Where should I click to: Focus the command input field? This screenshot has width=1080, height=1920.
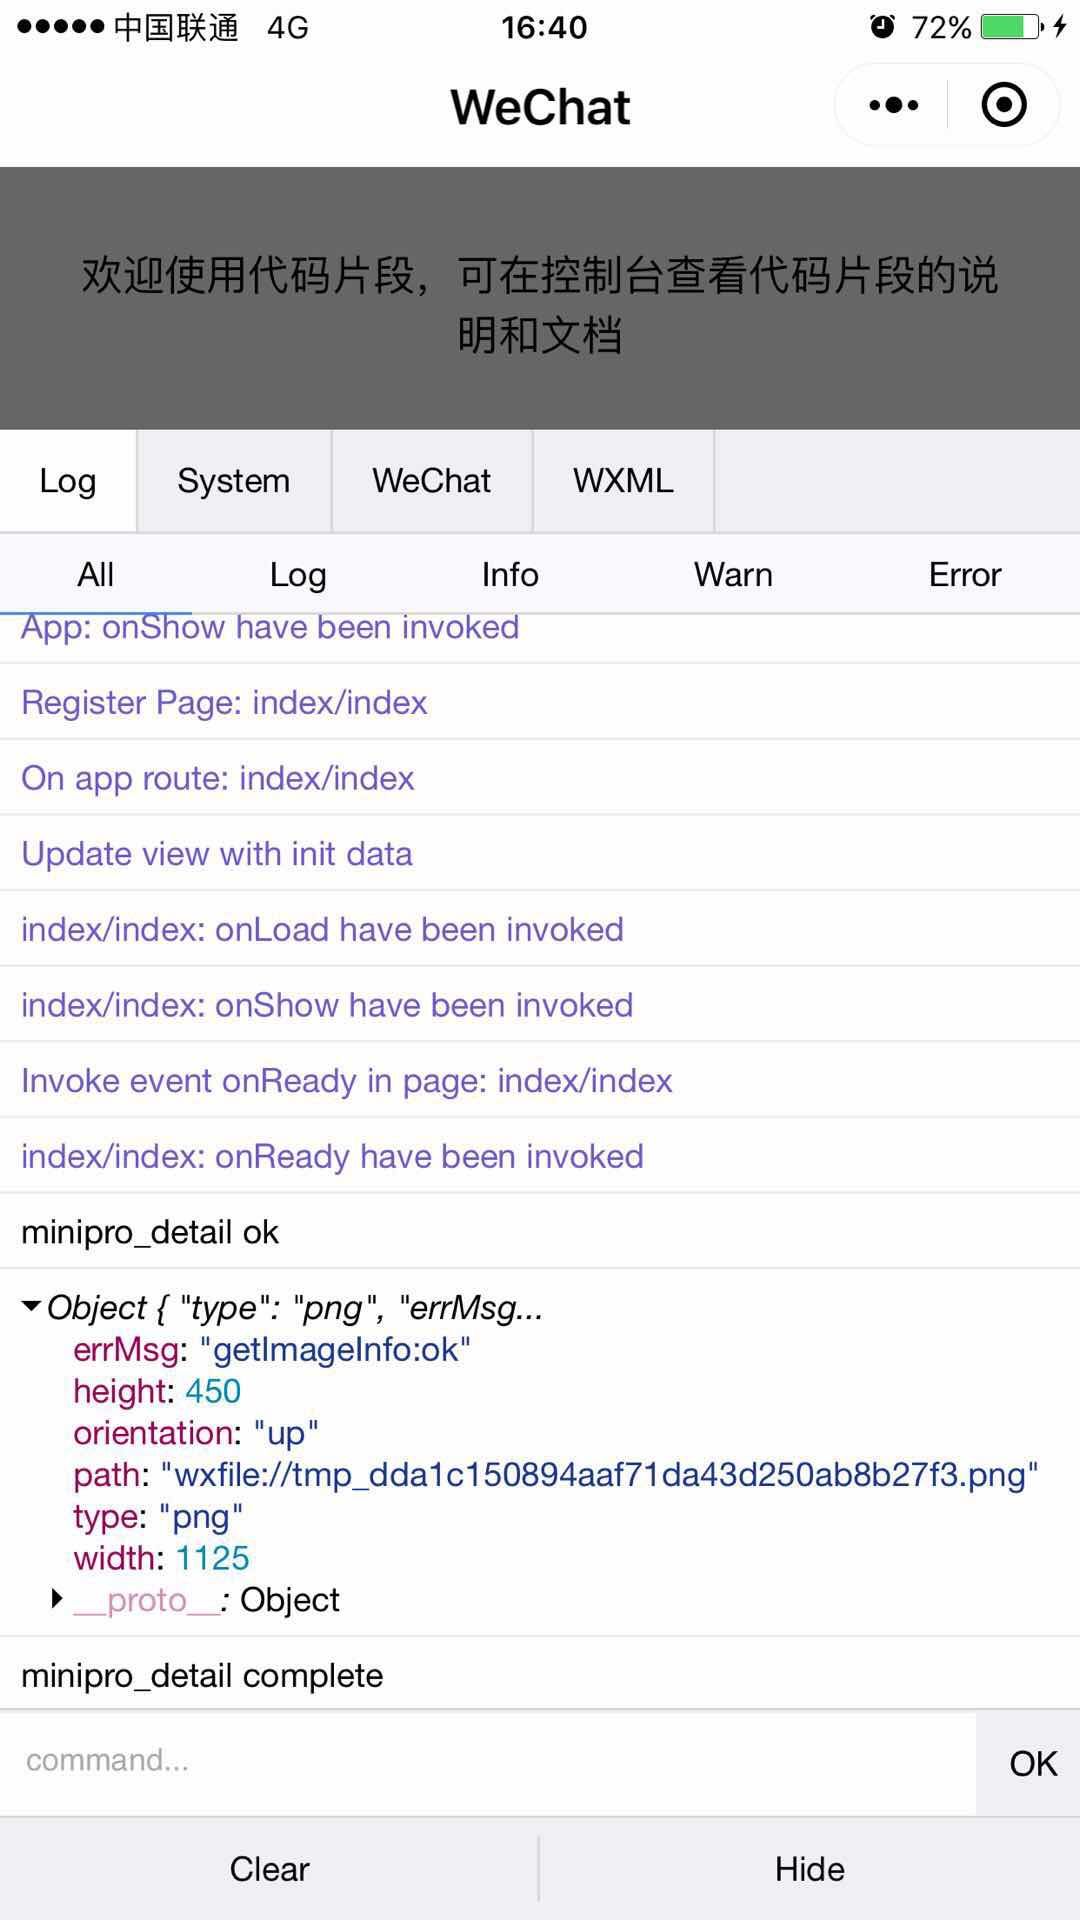(488, 1761)
